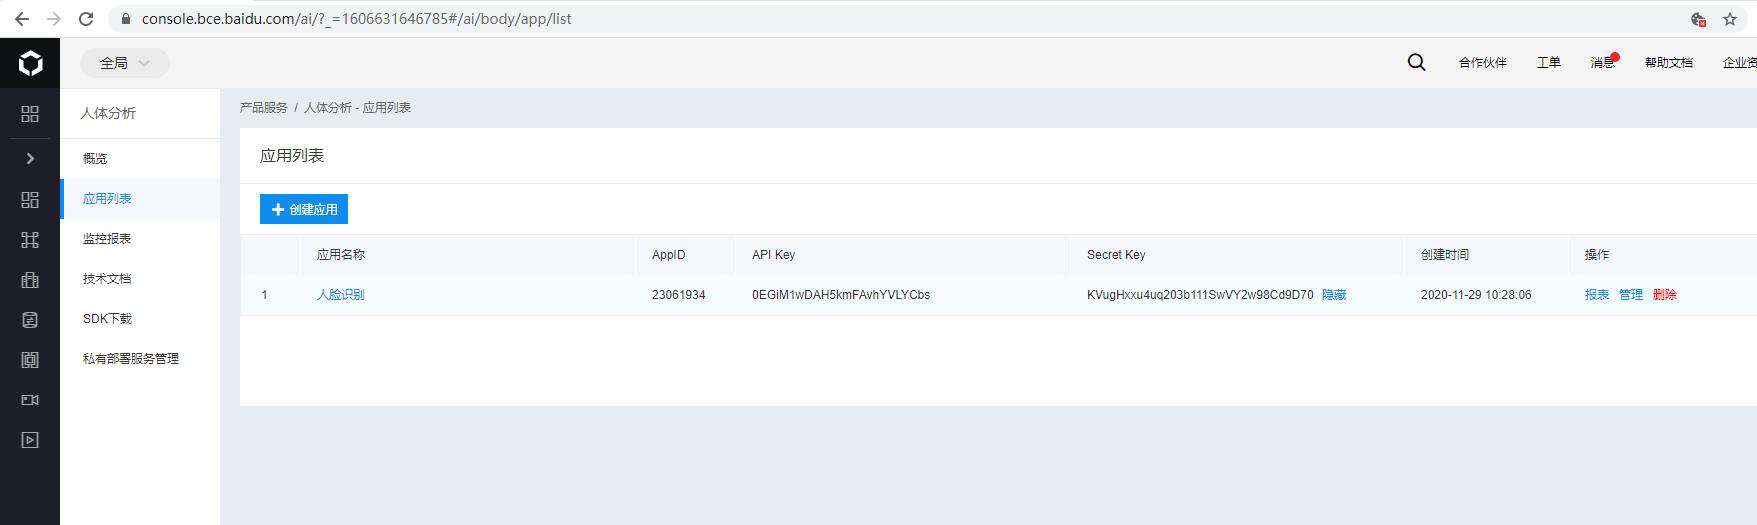Select 应用列表 in the side menu
The image size is (1757, 525).
[140, 198]
